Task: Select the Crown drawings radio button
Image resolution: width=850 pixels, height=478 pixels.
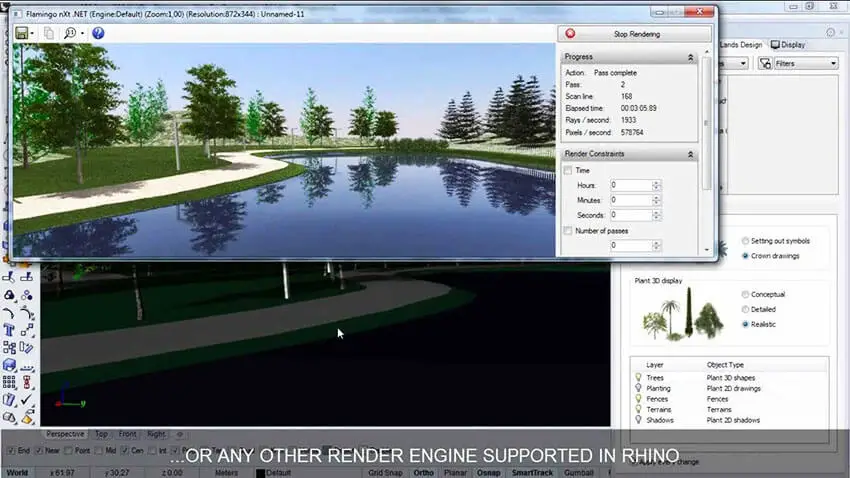Action: tap(745, 256)
